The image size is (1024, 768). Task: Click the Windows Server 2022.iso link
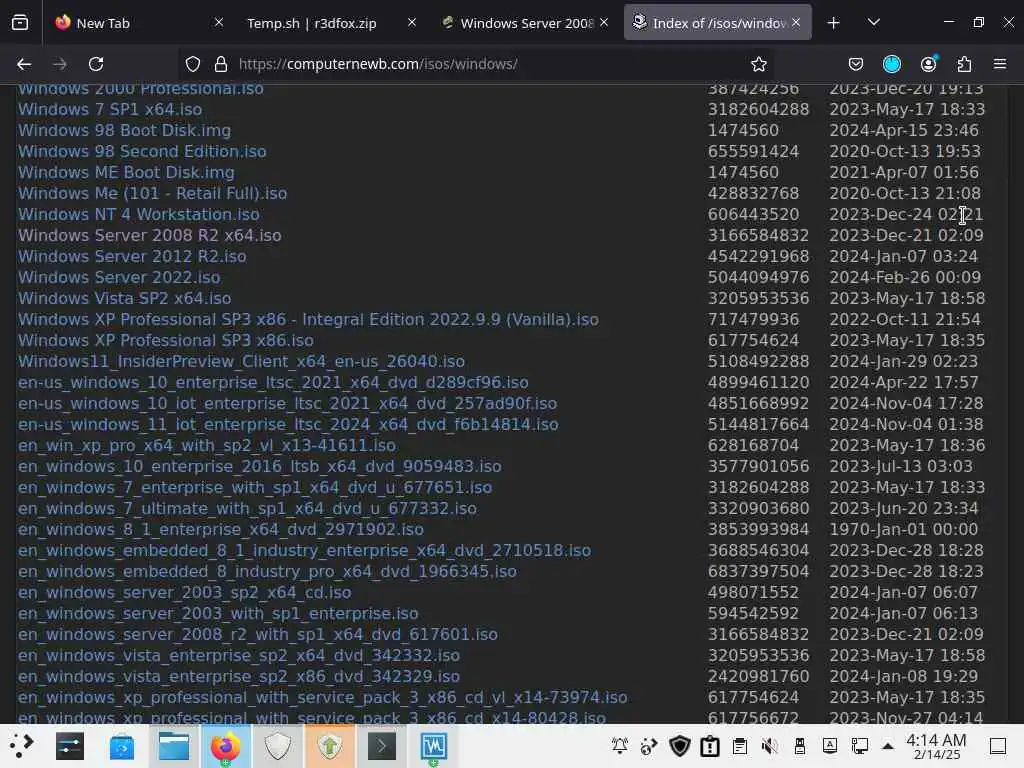[119, 277]
